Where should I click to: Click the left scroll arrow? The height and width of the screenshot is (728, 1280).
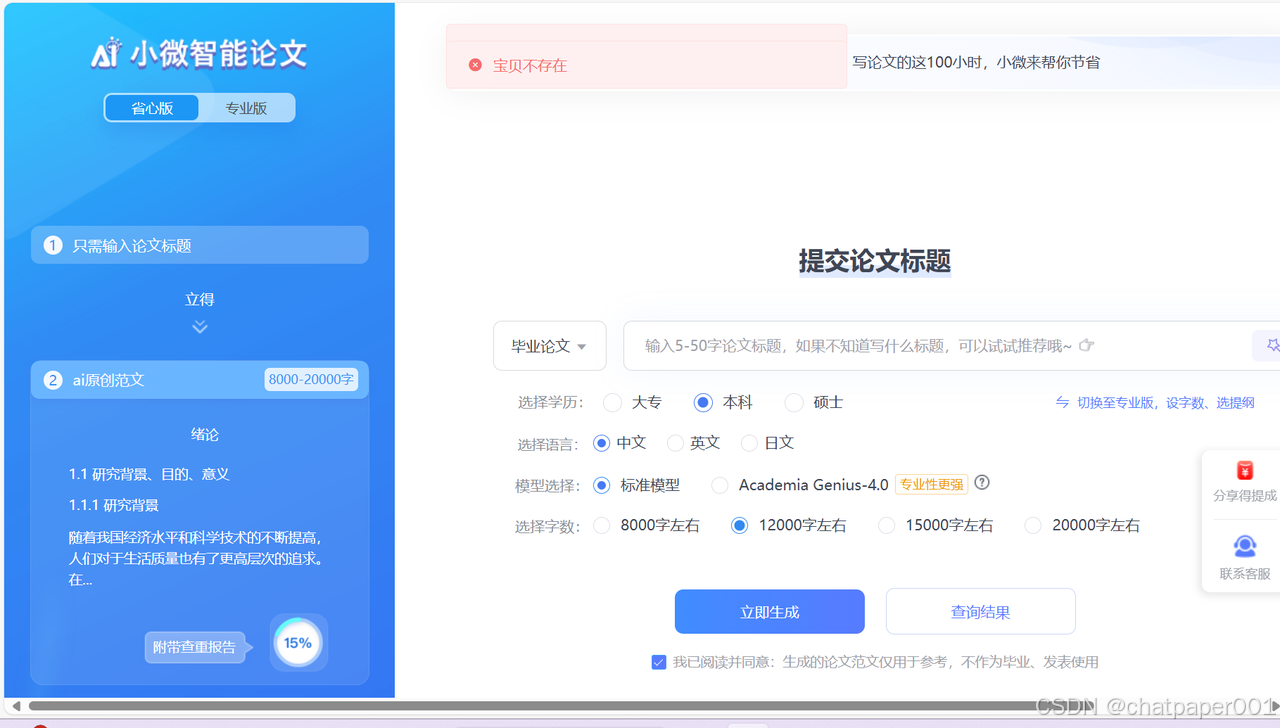pos(15,706)
